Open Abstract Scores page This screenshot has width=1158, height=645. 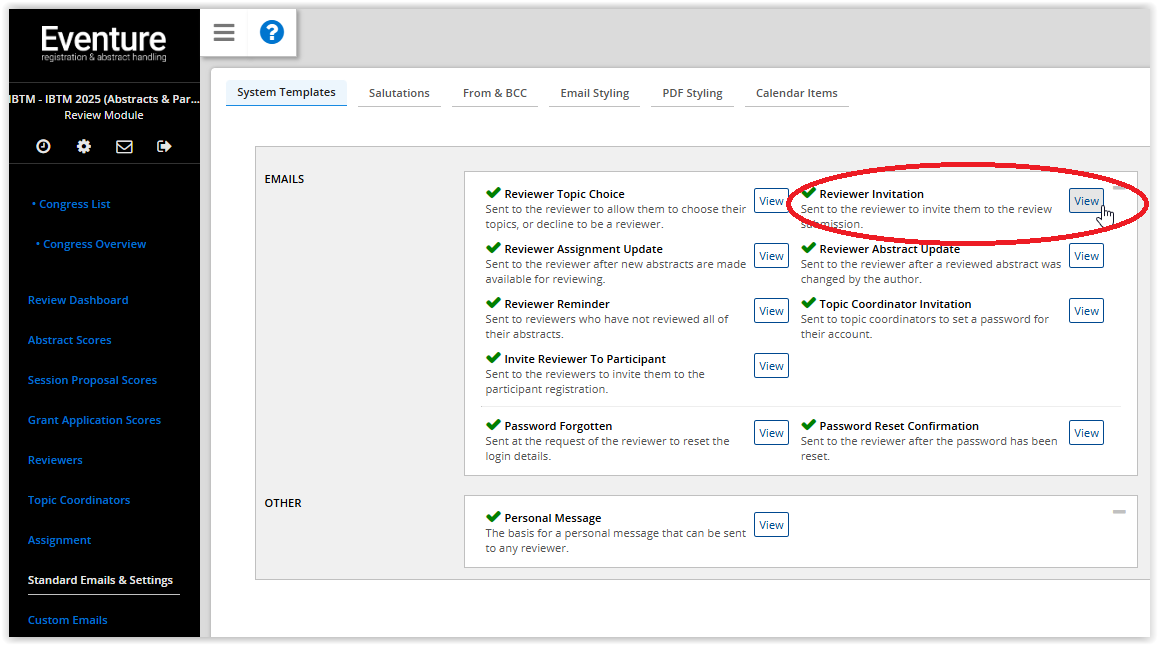click(69, 340)
